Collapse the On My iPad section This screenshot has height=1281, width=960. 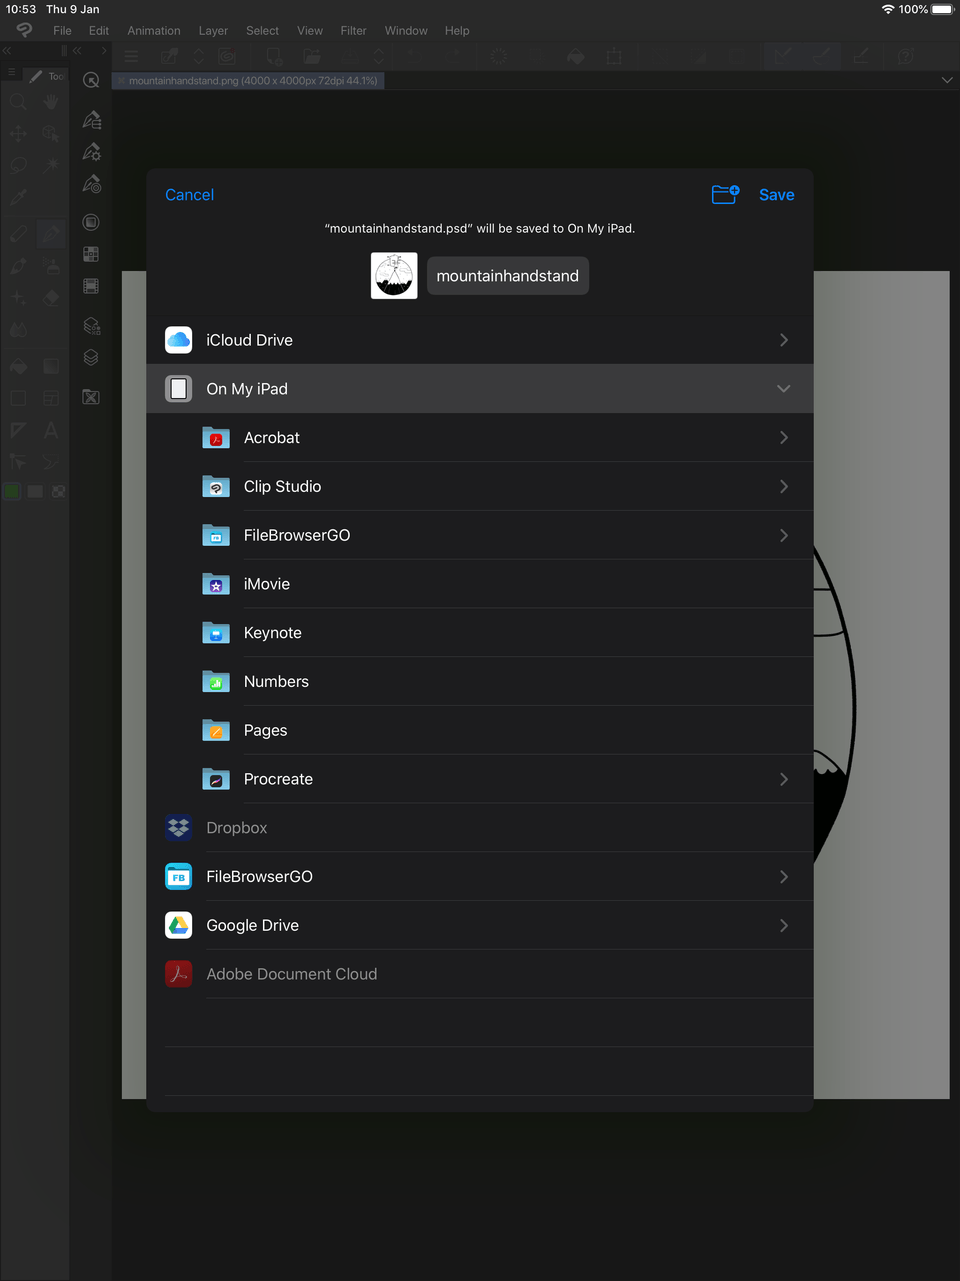tap(783, 389)
